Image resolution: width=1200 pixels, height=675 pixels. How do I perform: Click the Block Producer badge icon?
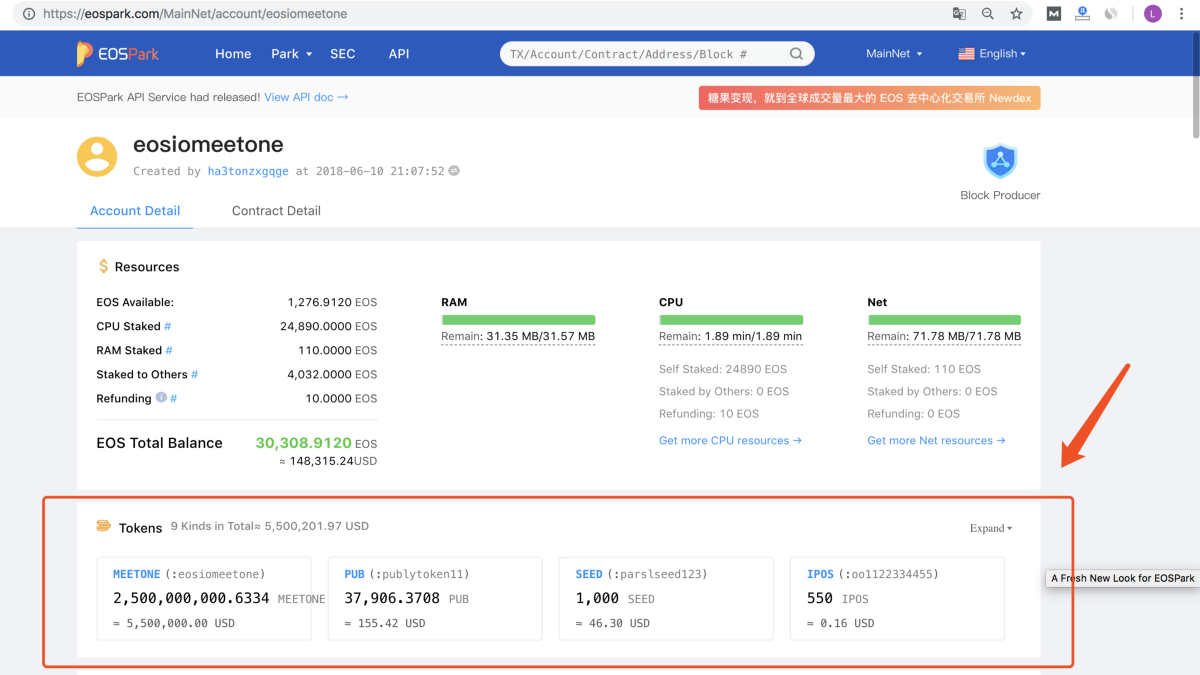pos(1000,161)
